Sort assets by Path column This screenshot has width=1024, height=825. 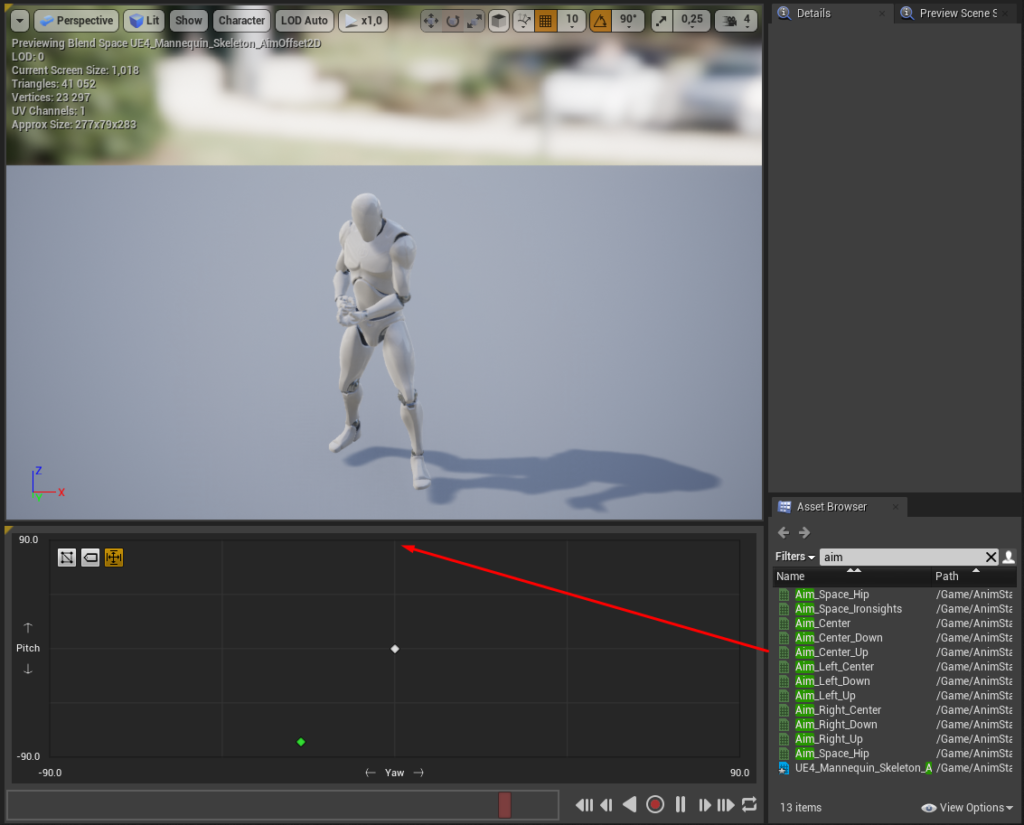click(974, 576)
